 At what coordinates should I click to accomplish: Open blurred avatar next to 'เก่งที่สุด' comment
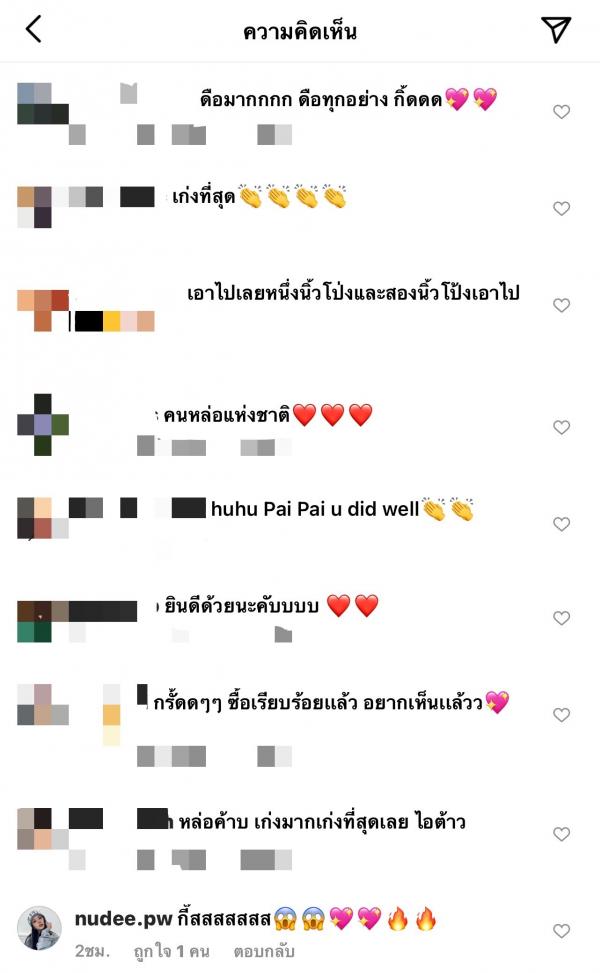pos(34,207)
